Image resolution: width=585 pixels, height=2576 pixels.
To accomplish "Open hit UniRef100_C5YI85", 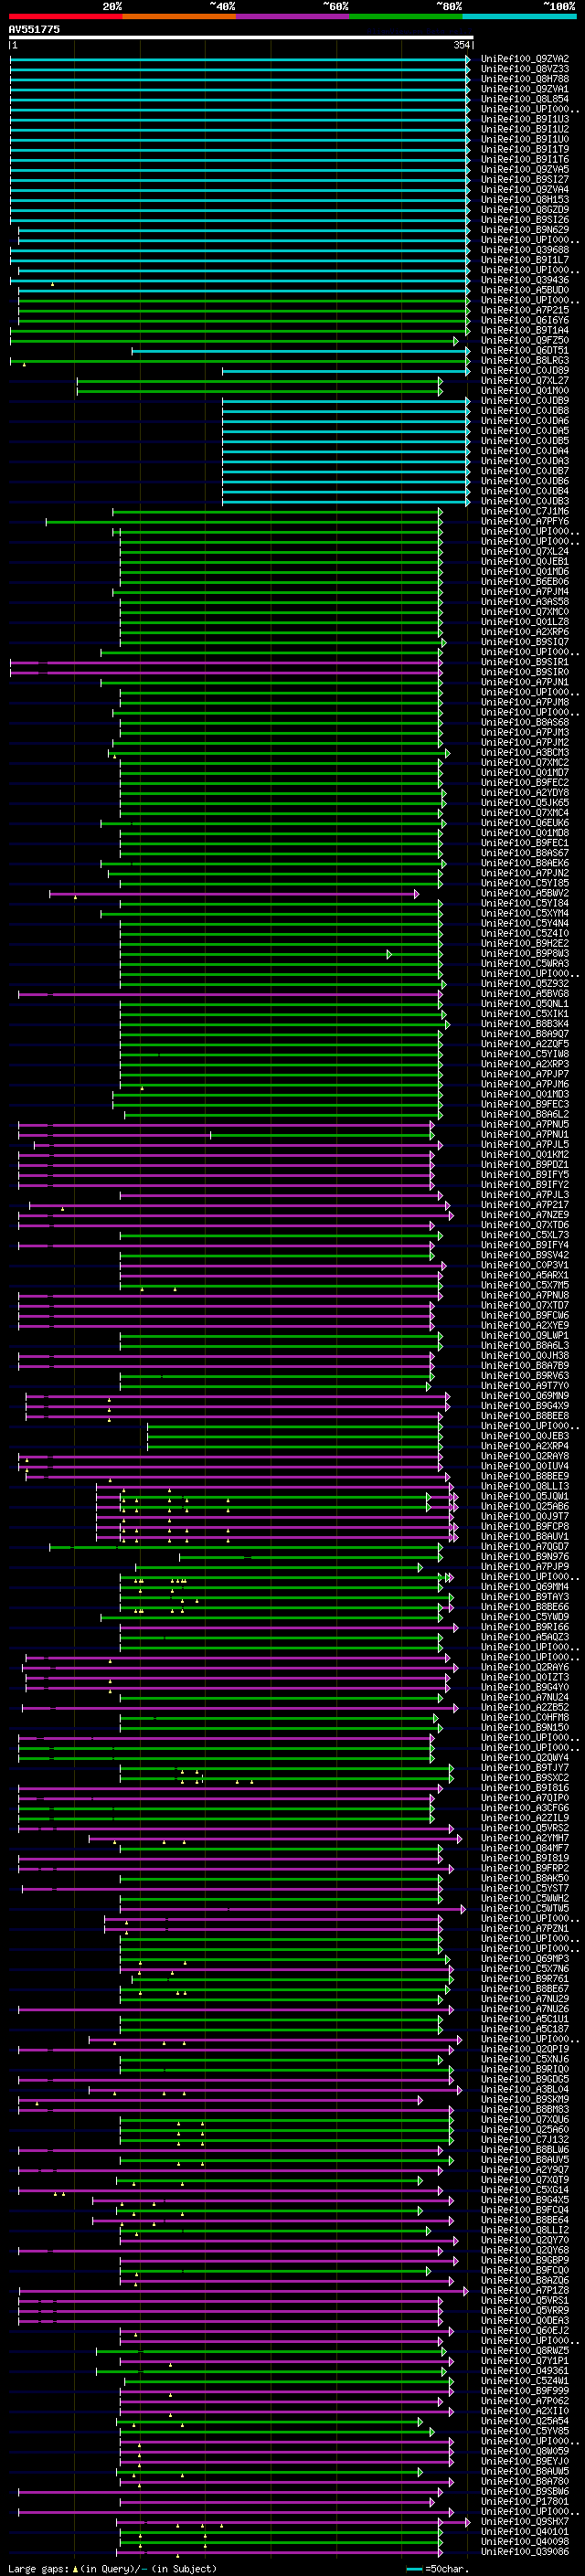I will tap(525, 883).
